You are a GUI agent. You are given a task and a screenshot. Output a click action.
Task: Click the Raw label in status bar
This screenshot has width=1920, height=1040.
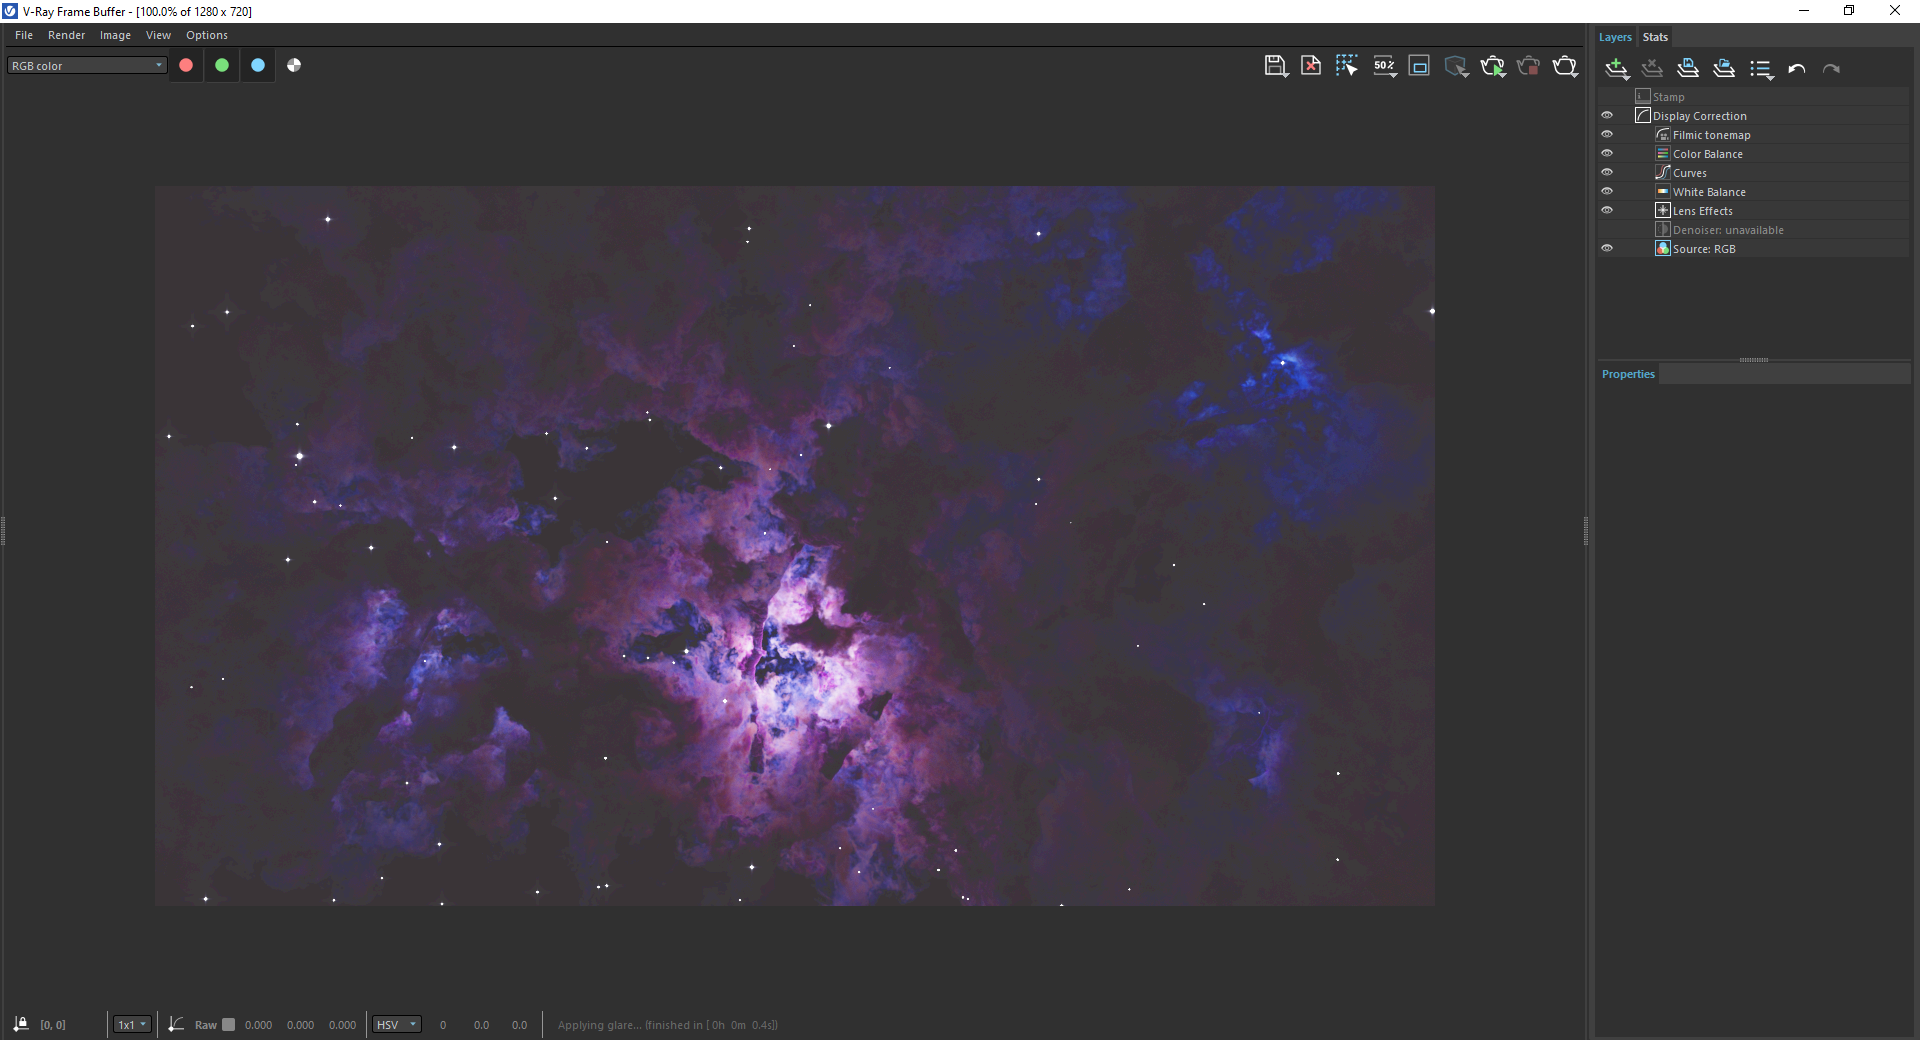point(205,1025)
